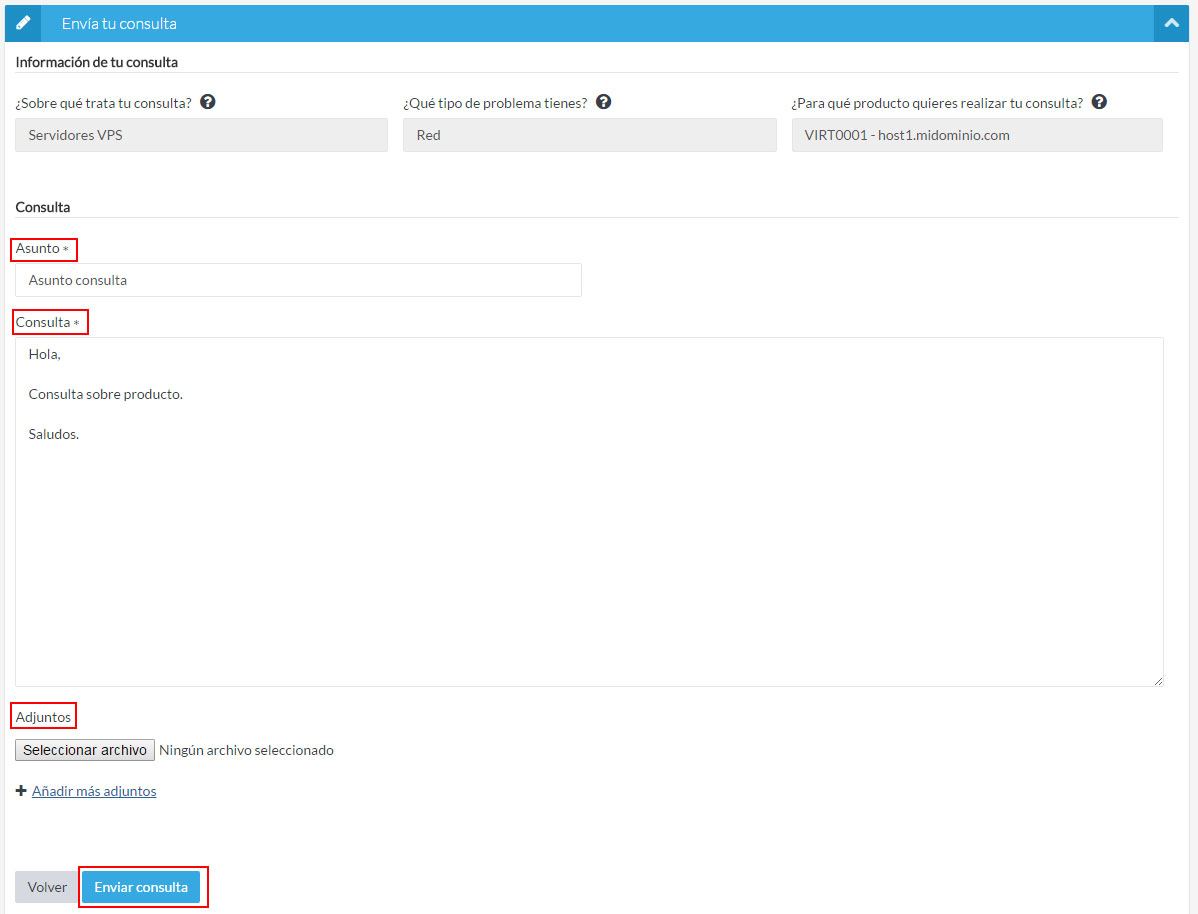Viewport: 1198px width, 914px height.
Task: Click the pencil icon in the header
Action: (x=24, y=23)
